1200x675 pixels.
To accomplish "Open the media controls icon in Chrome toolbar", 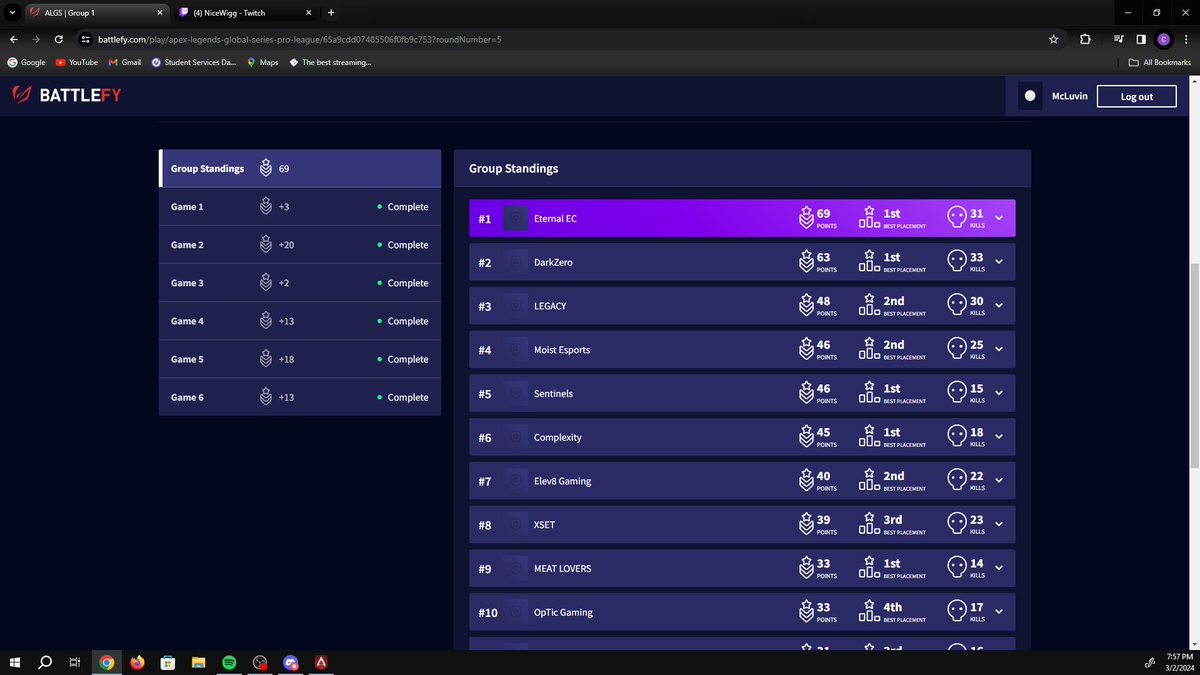I will click(x=1119, y=39).
